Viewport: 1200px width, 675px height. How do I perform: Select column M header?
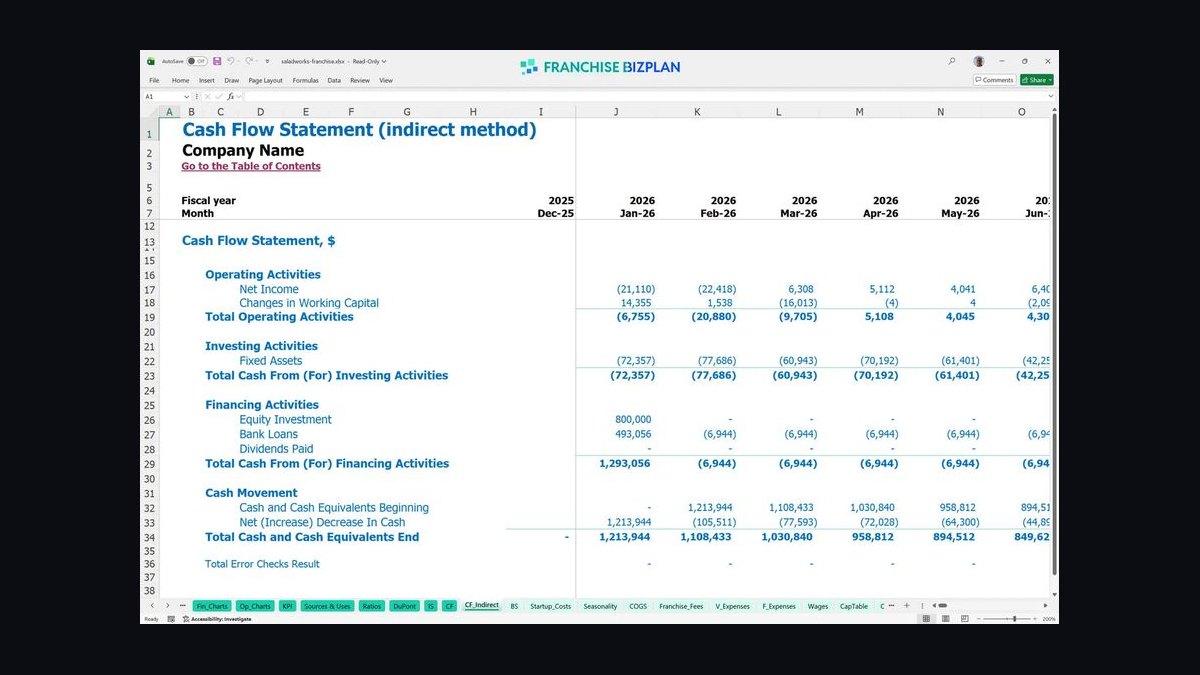pyautogui.click(x=859, y=112)
